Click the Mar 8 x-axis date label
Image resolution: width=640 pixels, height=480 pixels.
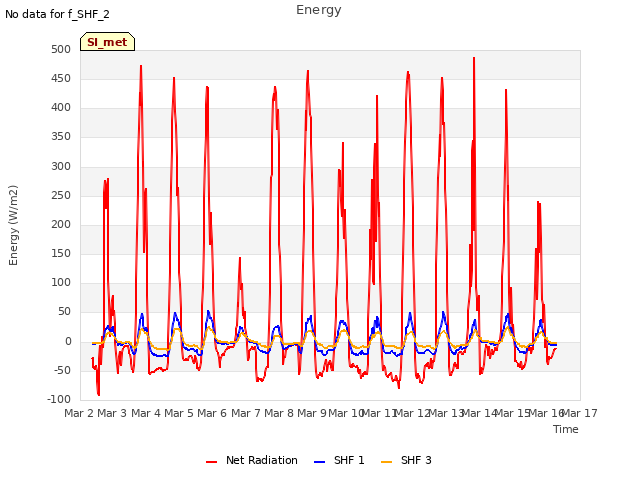click(x=279, y=413)
